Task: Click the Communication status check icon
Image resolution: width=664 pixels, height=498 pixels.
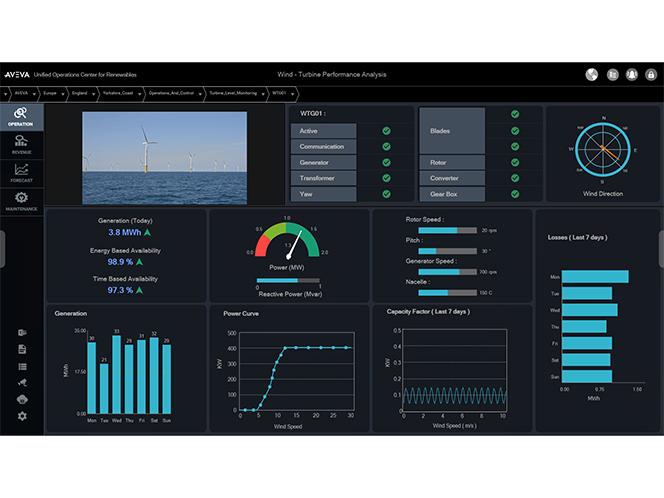Action: tap(386, 147)
